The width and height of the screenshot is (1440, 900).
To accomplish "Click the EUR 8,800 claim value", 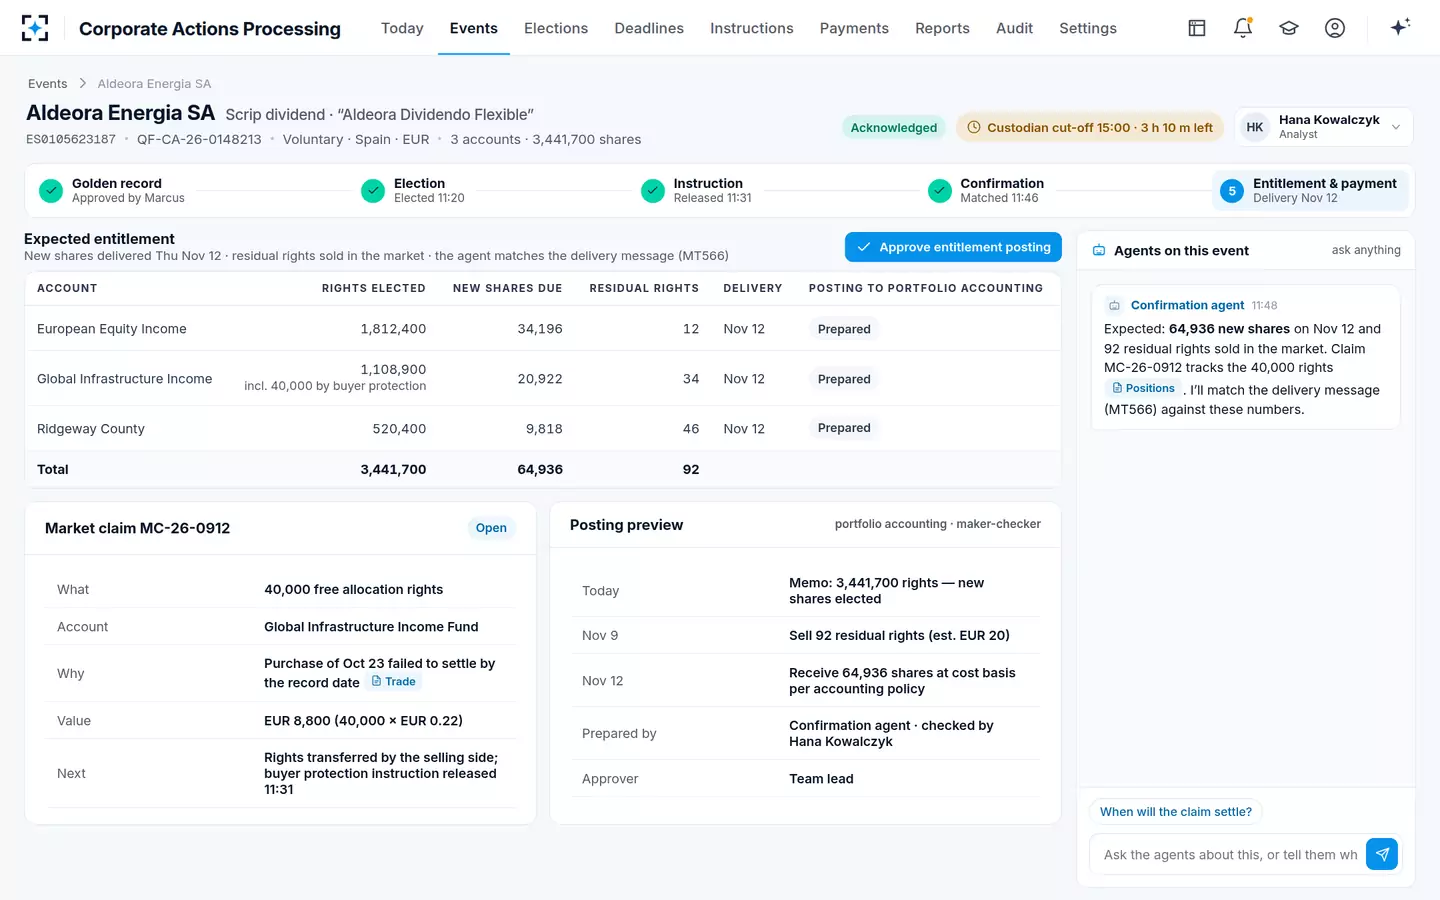I will (363, 721).
